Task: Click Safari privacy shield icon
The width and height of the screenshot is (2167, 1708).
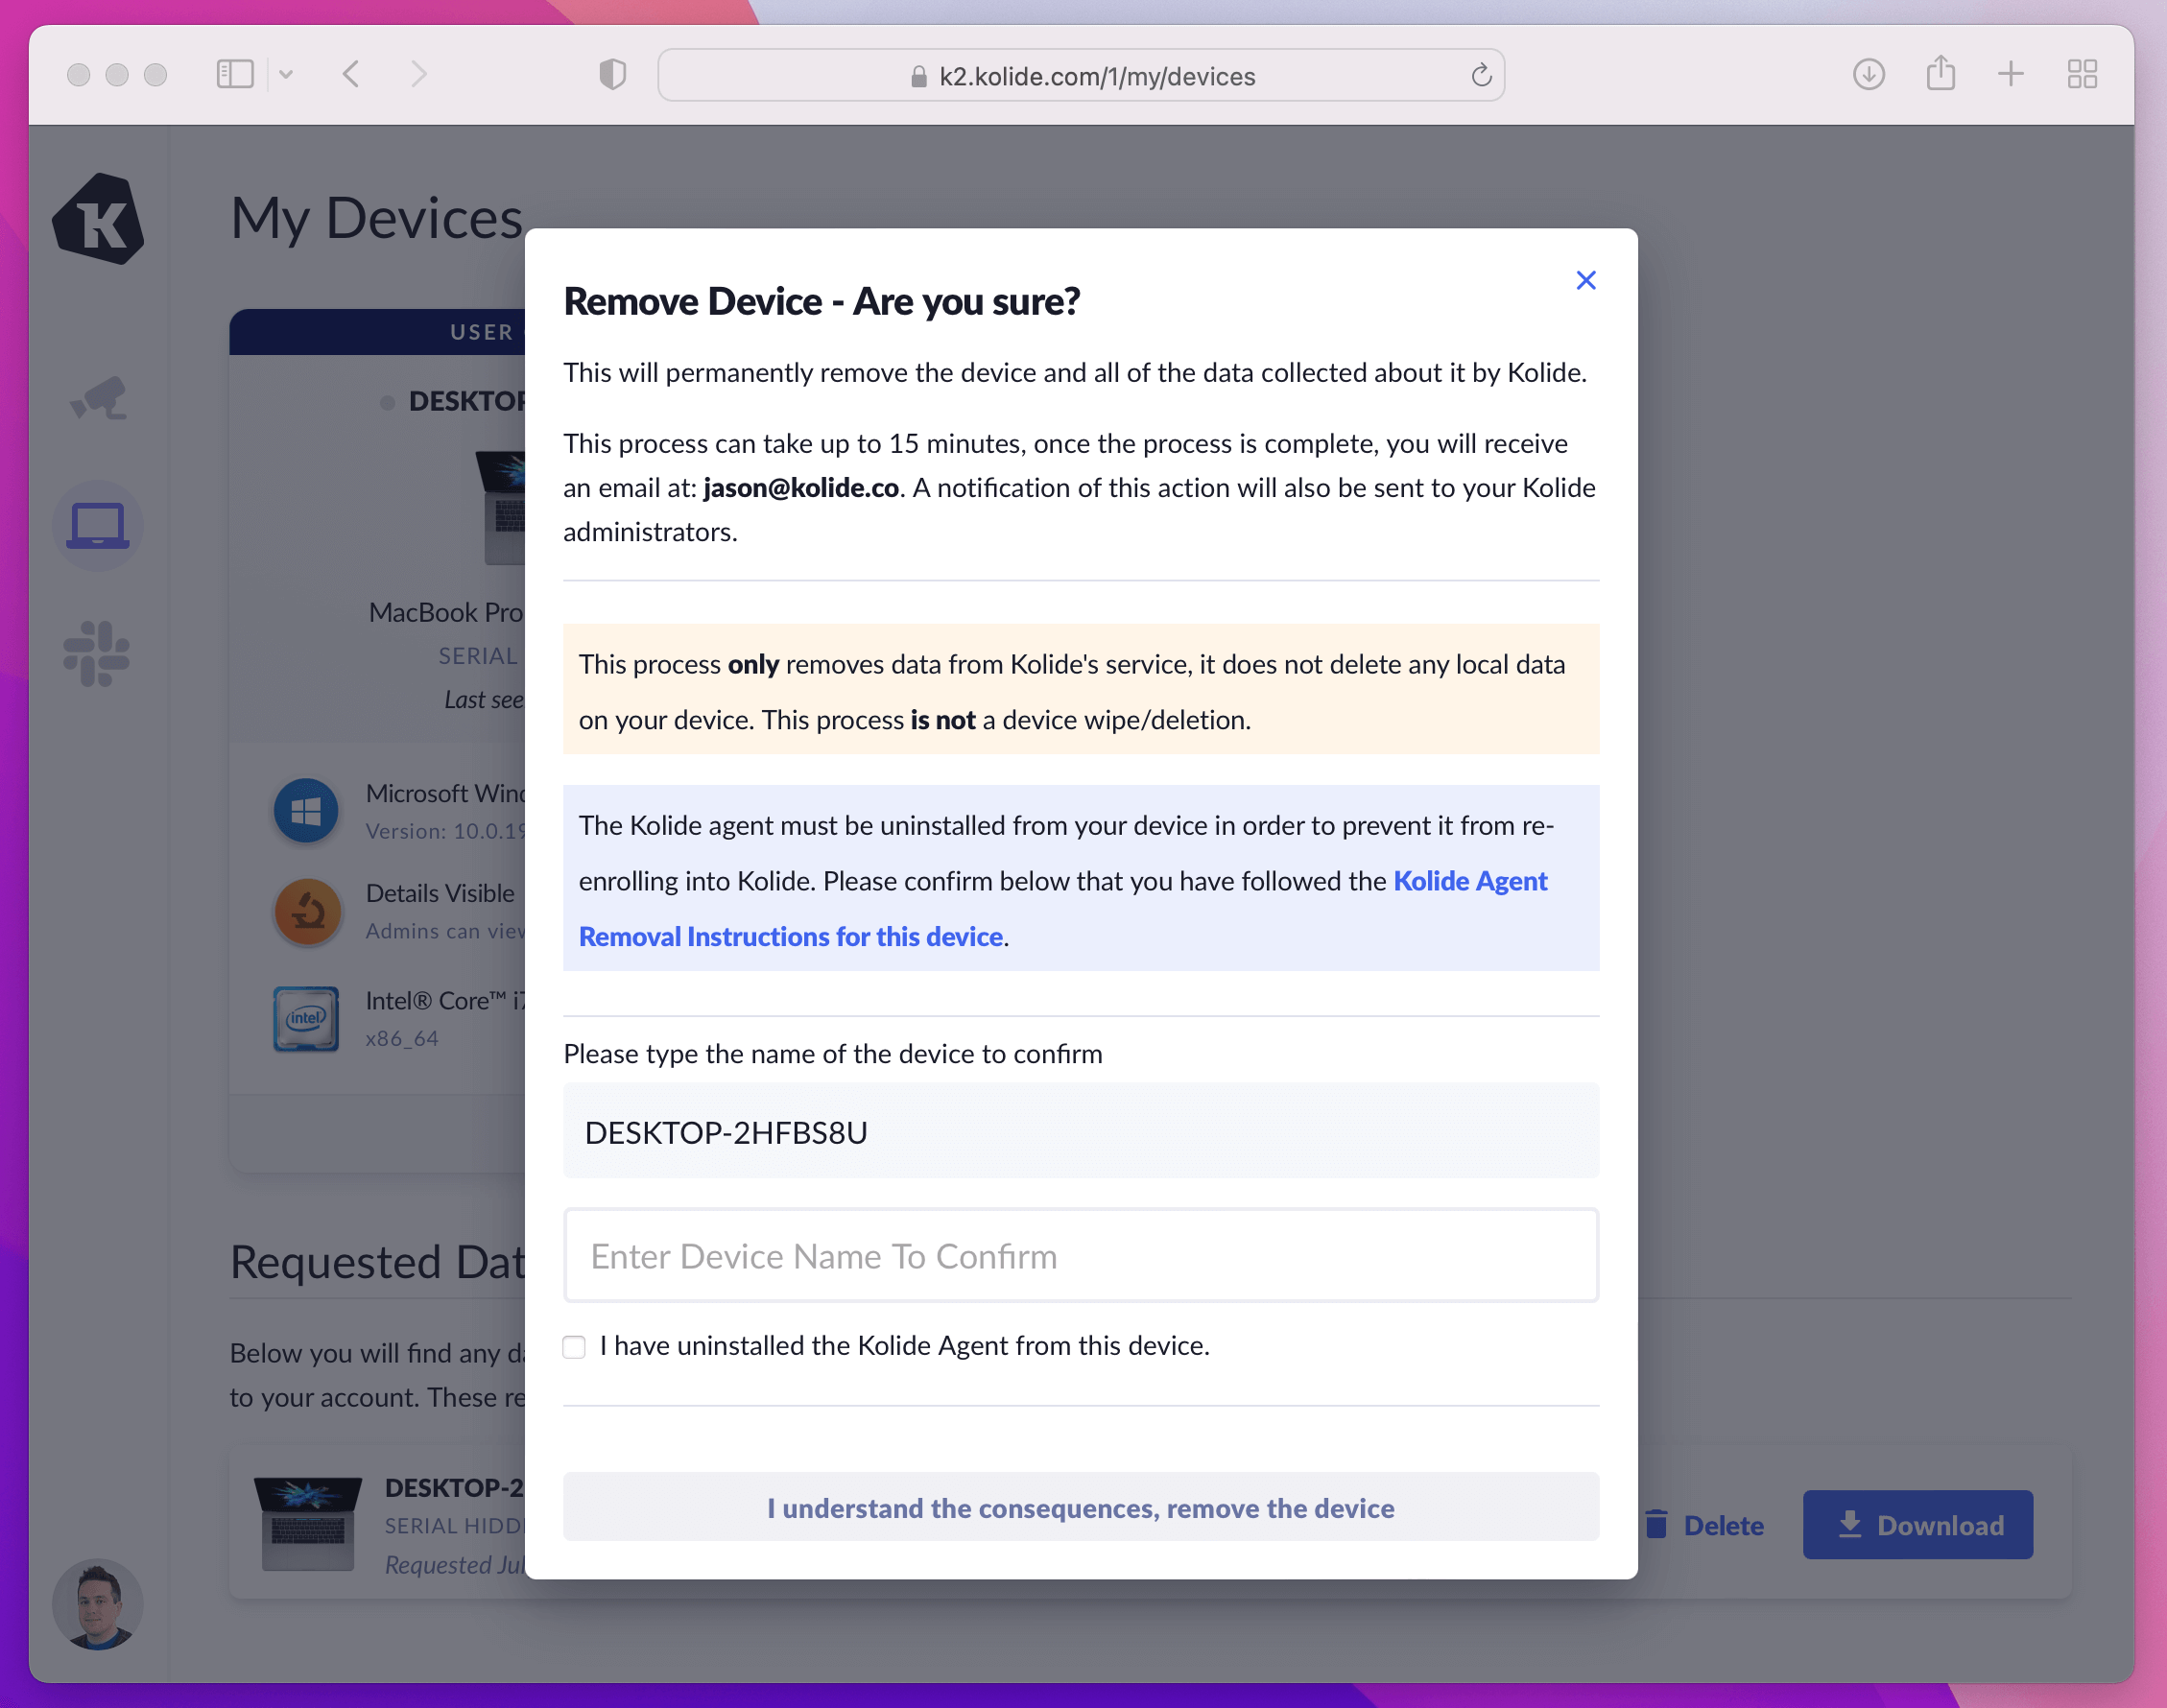Action: tap(612, 74)
